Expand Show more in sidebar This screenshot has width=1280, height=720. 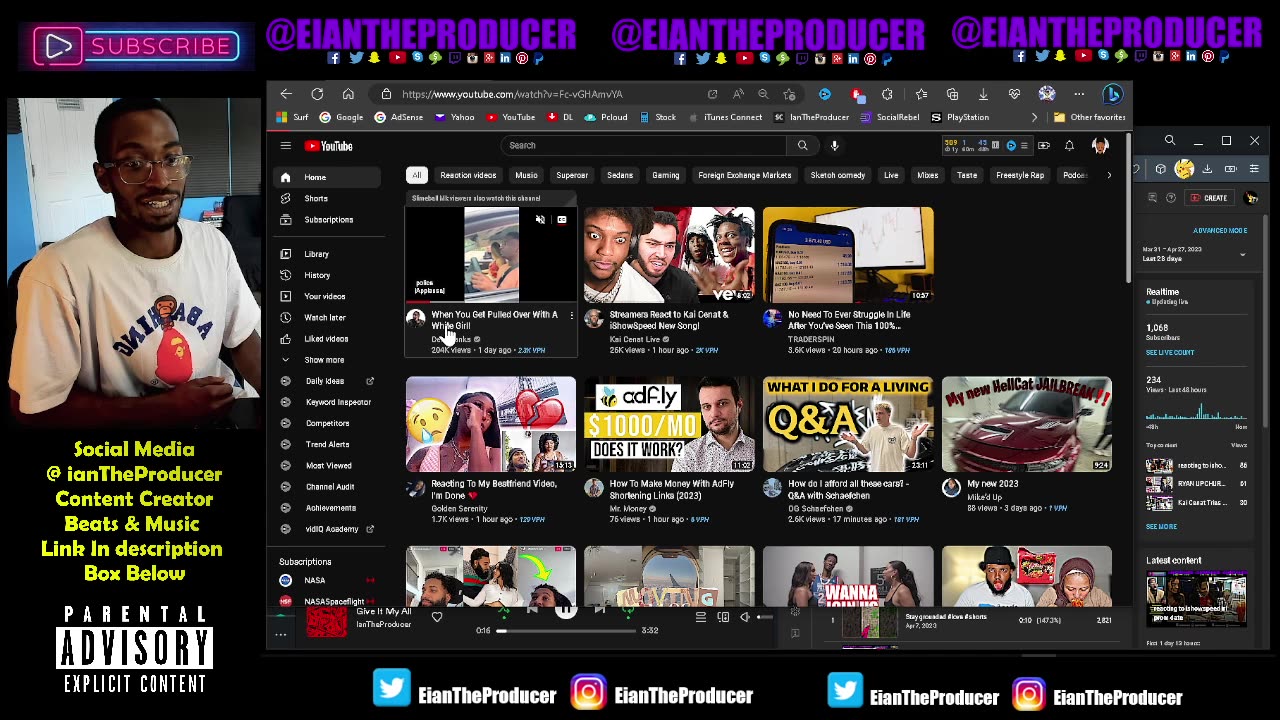tap(328, 359)
